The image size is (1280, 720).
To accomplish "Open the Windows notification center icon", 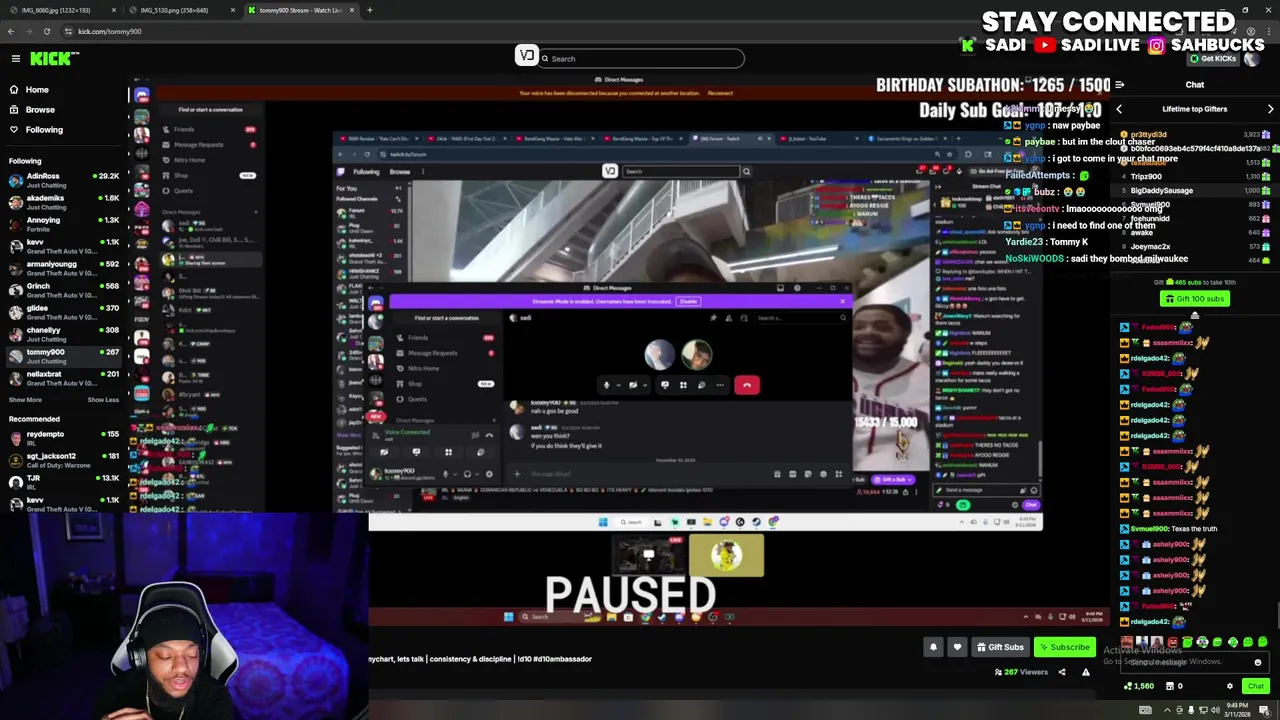I will point(1264,710).
